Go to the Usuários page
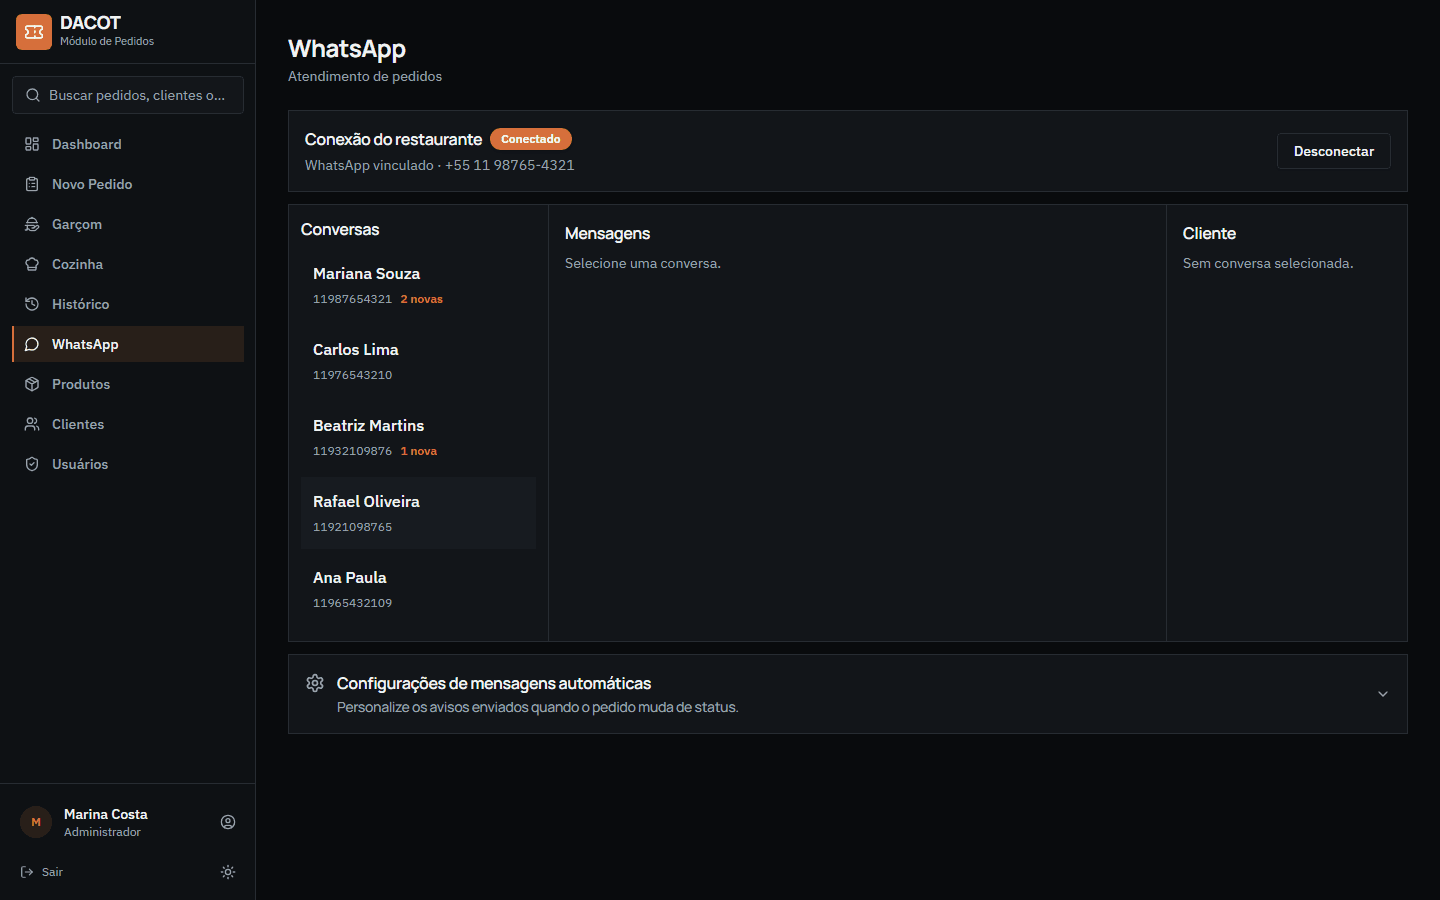The height and width of the screenshot is (900, 1440). [128, 464]
